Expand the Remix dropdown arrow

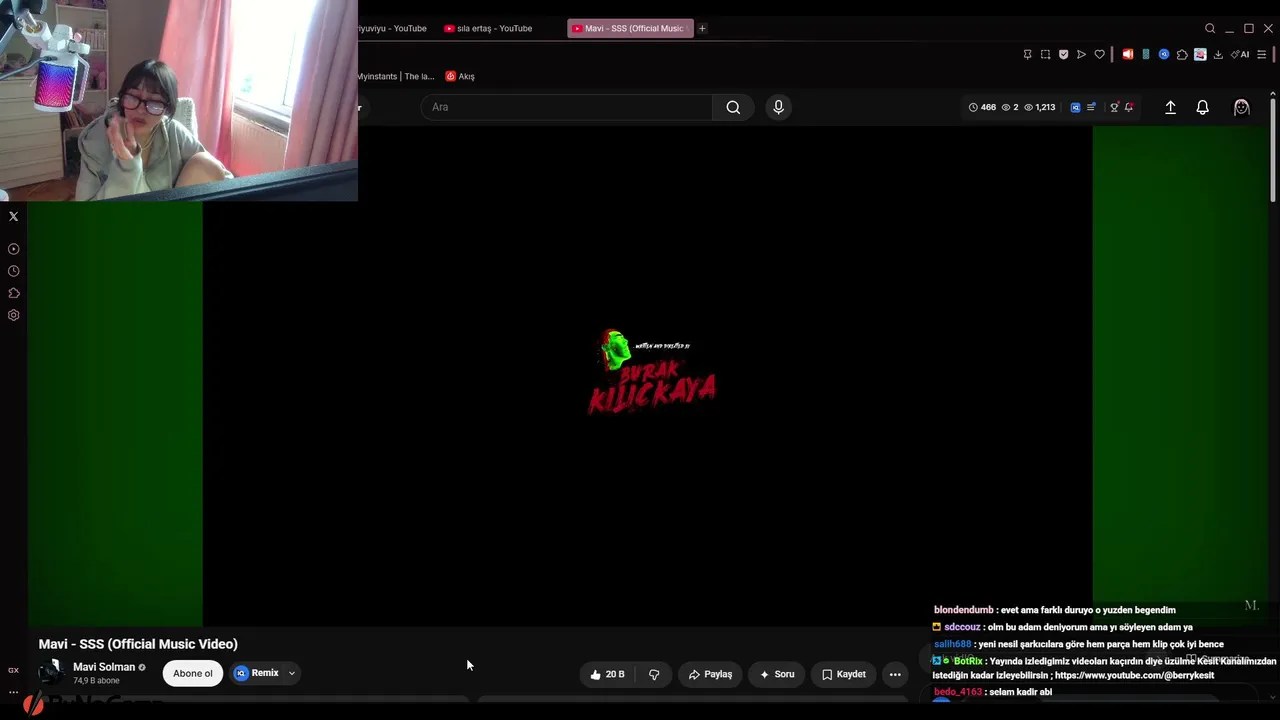(292, 673)
